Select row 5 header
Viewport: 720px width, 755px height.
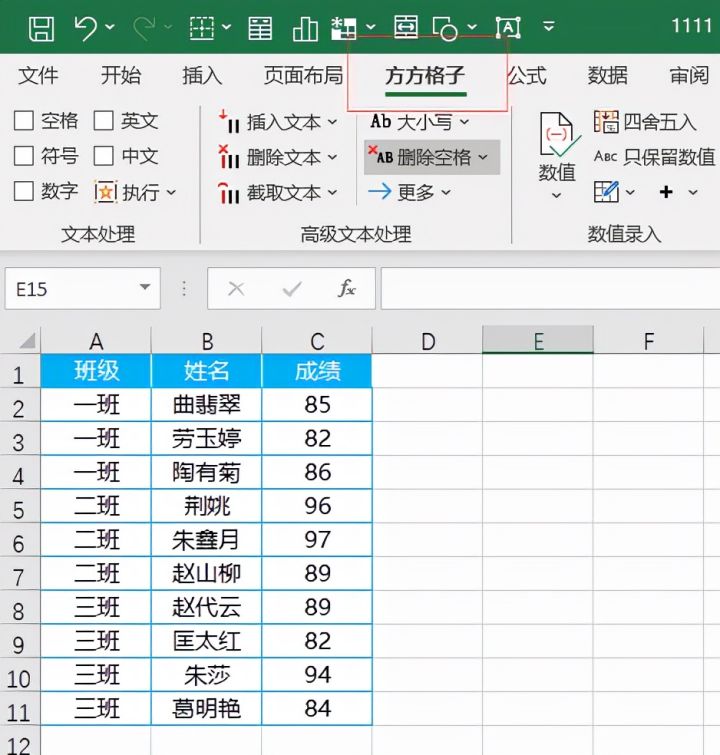(20, 507)
